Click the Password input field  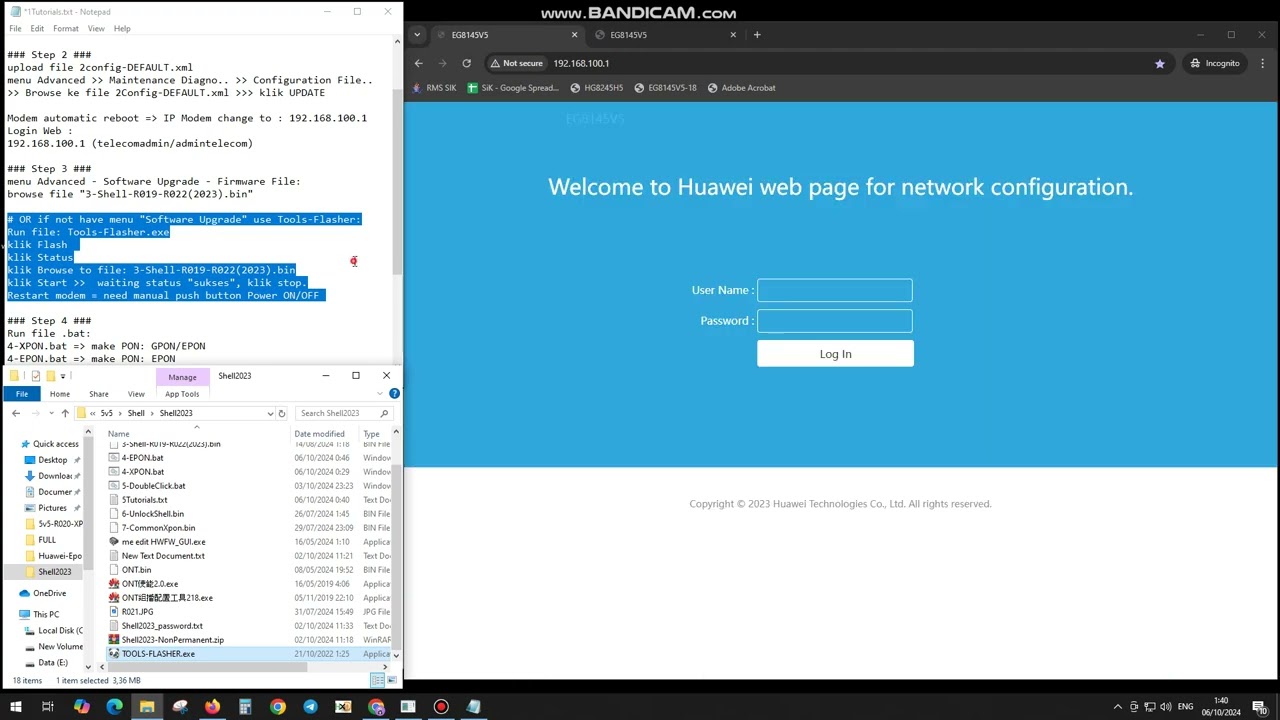coord(835,321)
